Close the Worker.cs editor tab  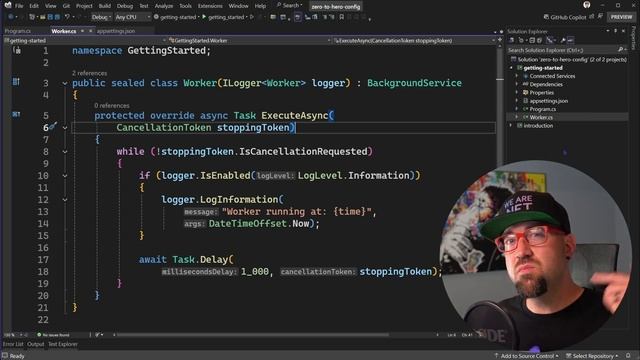click(x=91, y=31)
